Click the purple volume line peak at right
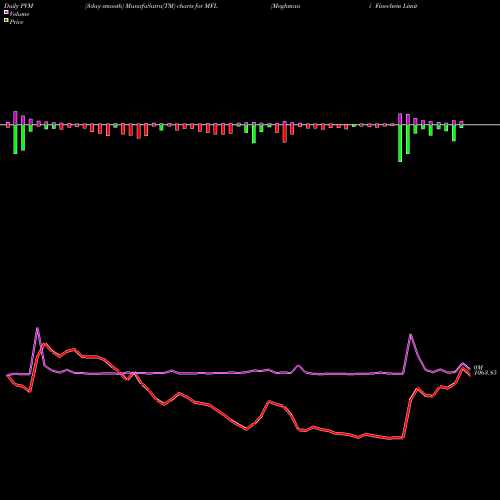500x500 pixels. click(x=411, y=335)
